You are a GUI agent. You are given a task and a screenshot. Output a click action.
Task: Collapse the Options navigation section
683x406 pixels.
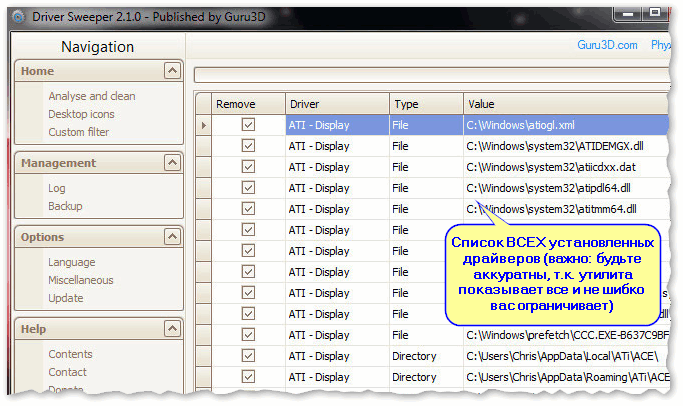tap(172, 237)
